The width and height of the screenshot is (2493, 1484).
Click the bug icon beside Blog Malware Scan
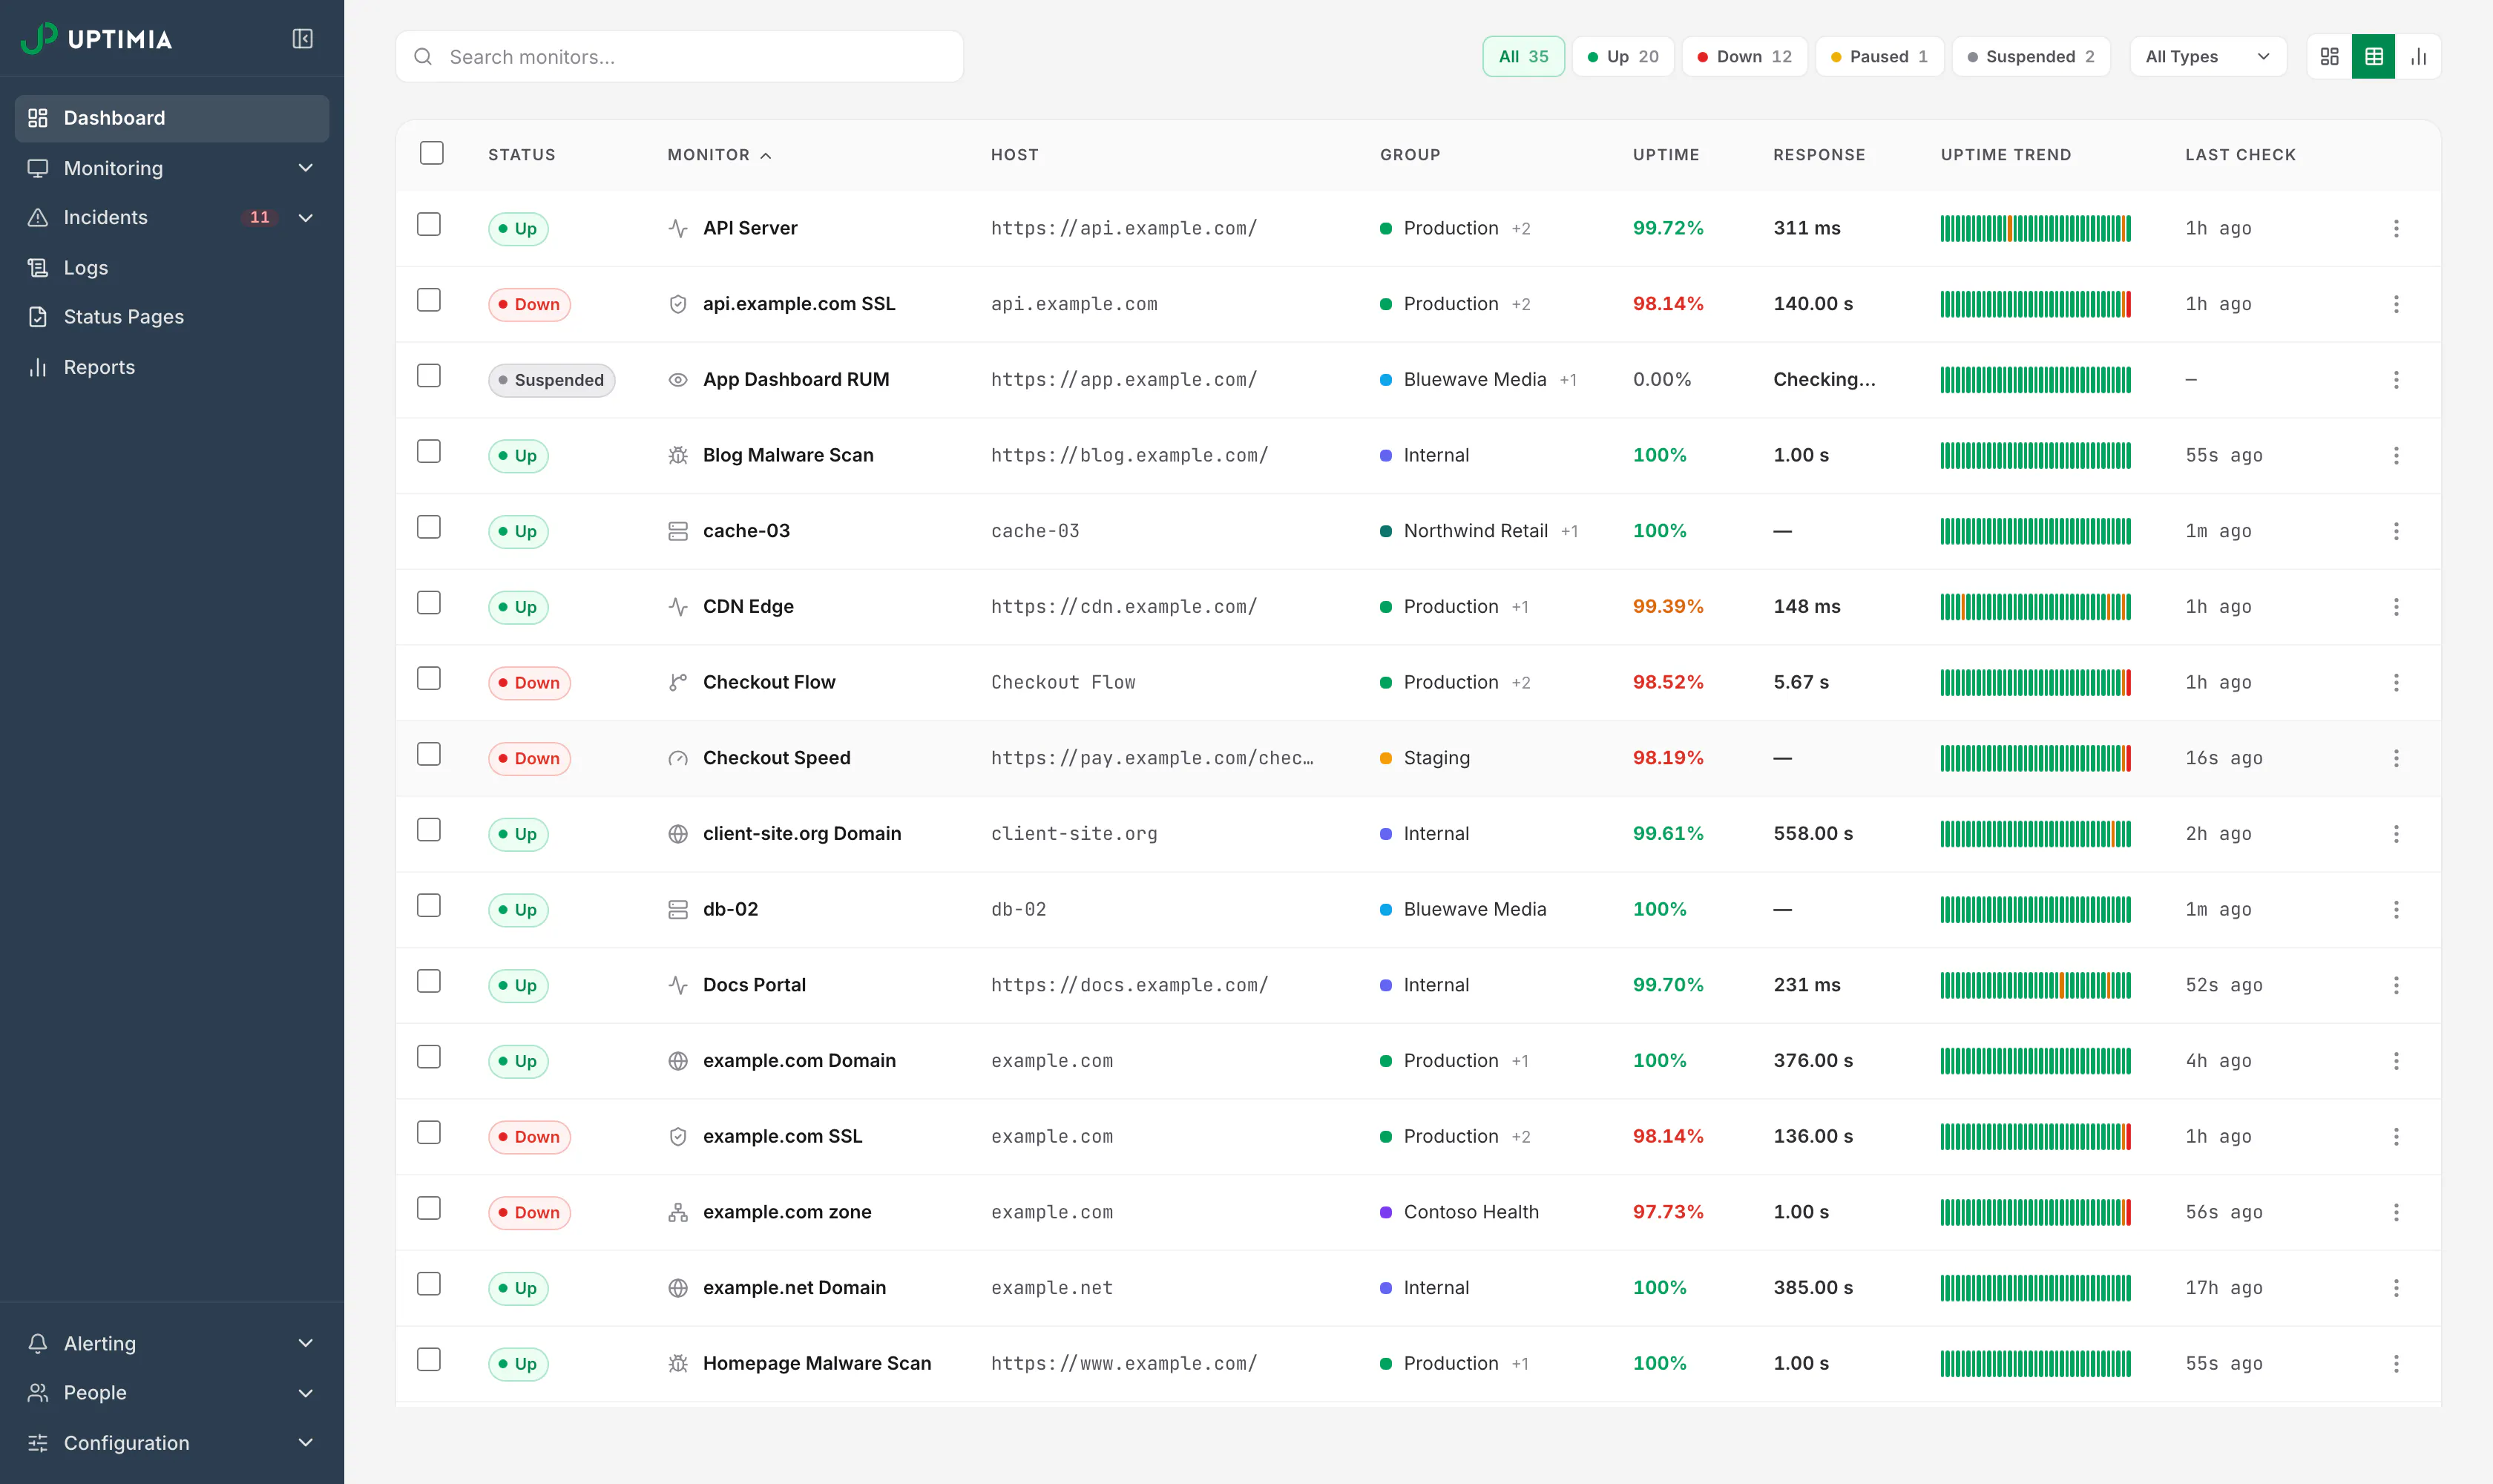[678, 455]
